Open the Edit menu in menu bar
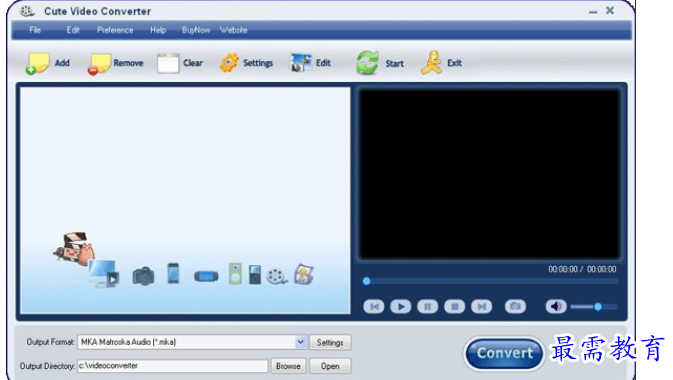The height and width of the screenshot is (380, 673). point(73,30)
